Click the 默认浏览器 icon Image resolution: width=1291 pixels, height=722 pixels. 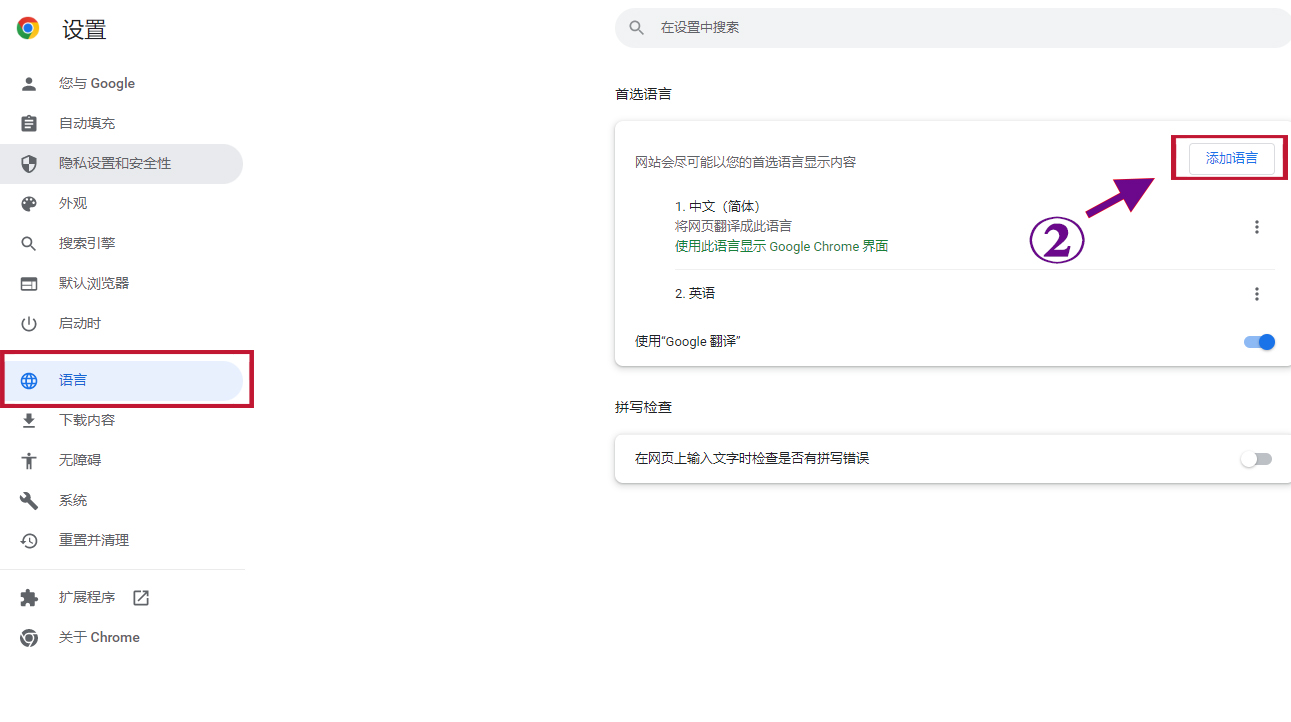(x=28, y=283)
